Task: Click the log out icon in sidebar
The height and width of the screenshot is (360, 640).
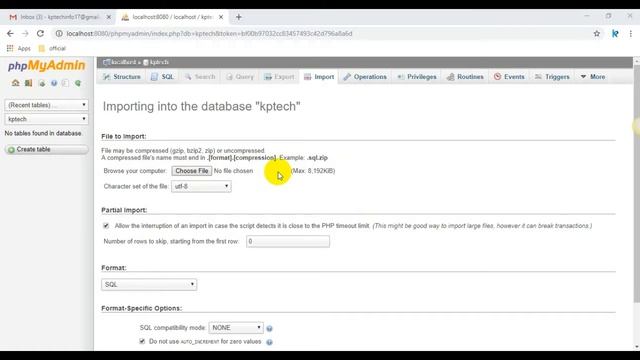Action: pos(28,83)
